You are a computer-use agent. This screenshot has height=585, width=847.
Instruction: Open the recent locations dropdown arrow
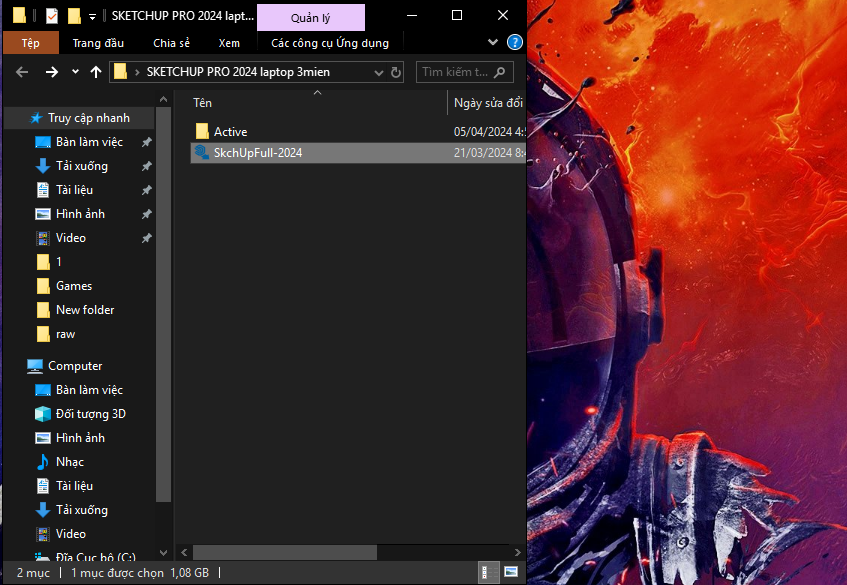tap(76, 72)
